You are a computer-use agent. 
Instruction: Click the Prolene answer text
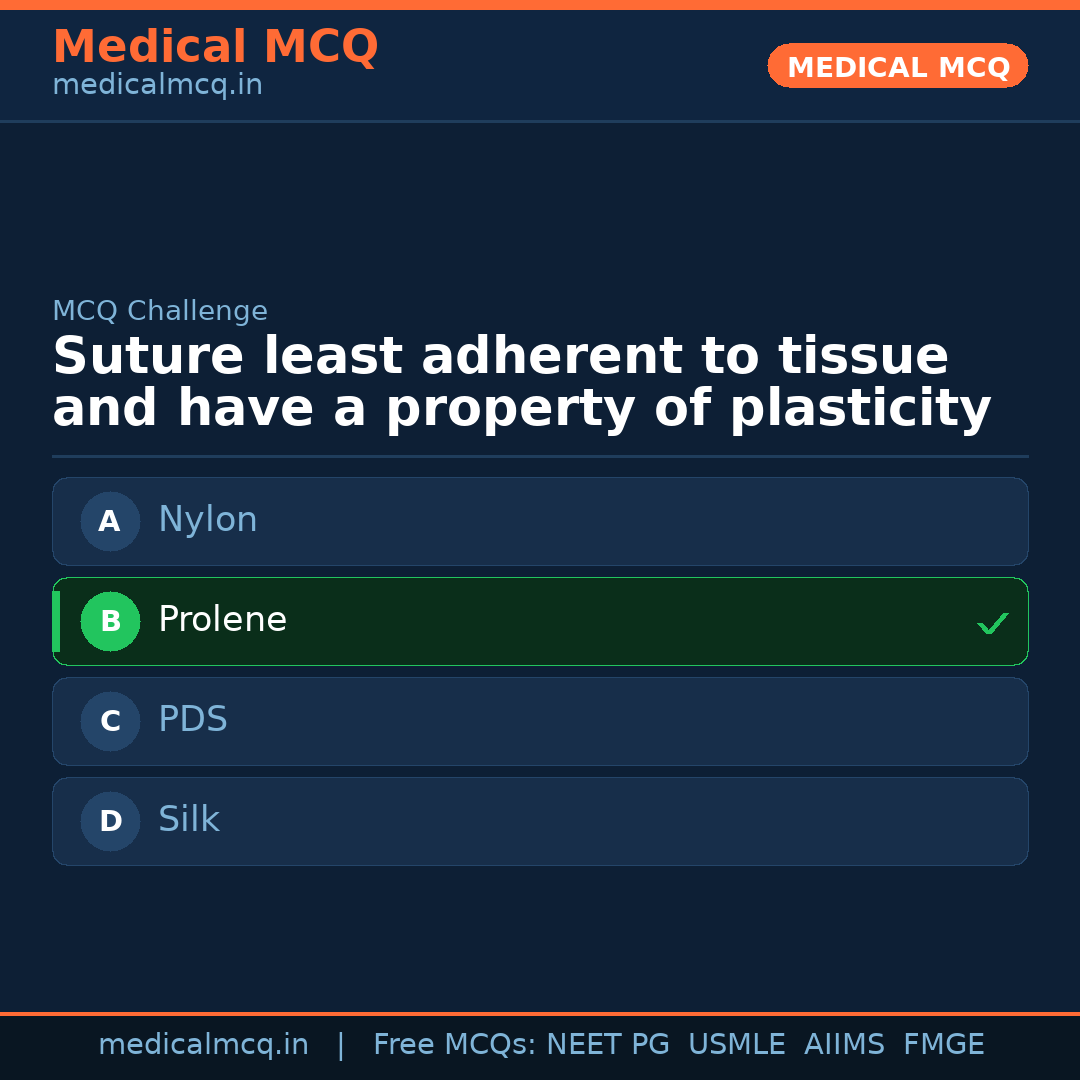click(222, 620)
